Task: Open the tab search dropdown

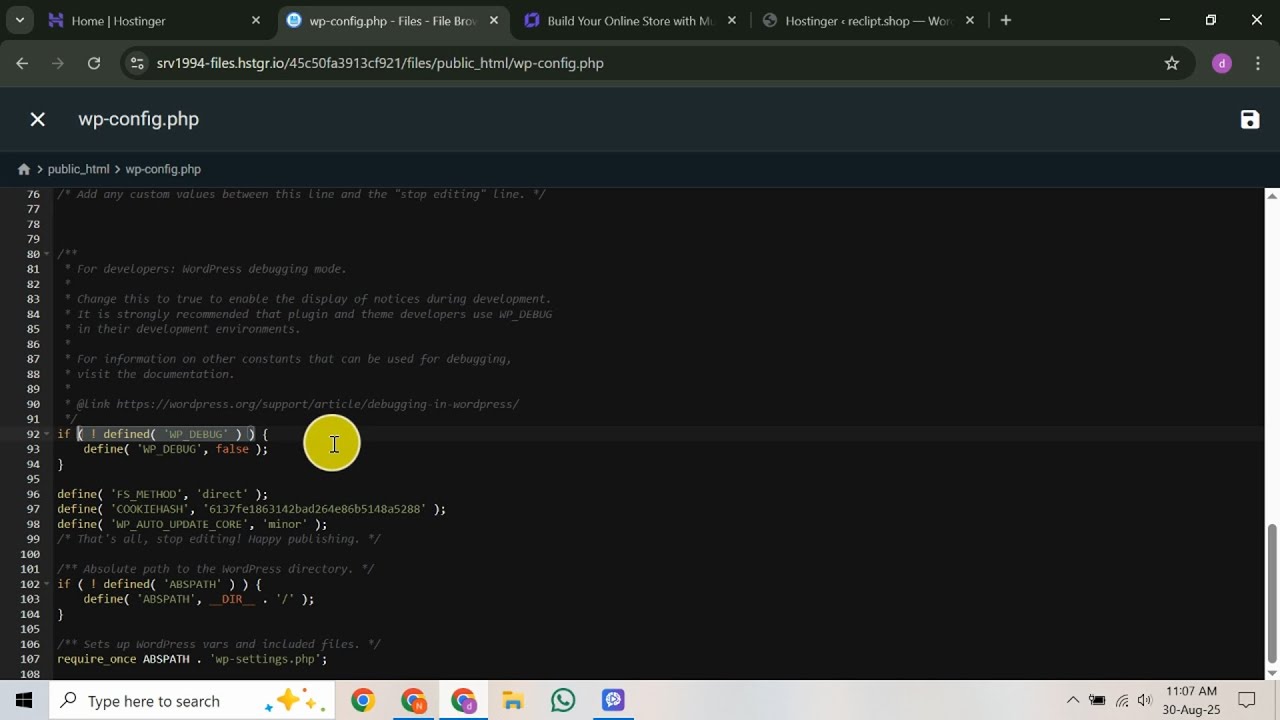Action: (x=19, y=20)
